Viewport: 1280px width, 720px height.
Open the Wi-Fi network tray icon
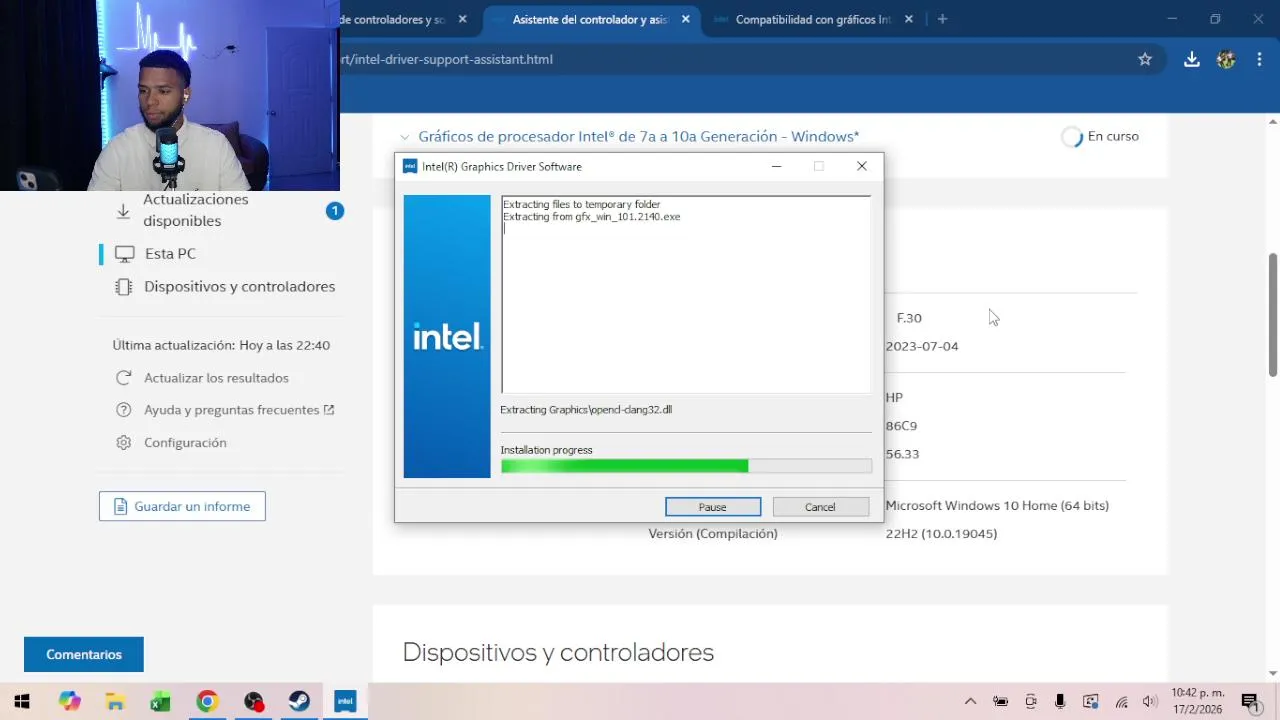[x=1122, y=702]
